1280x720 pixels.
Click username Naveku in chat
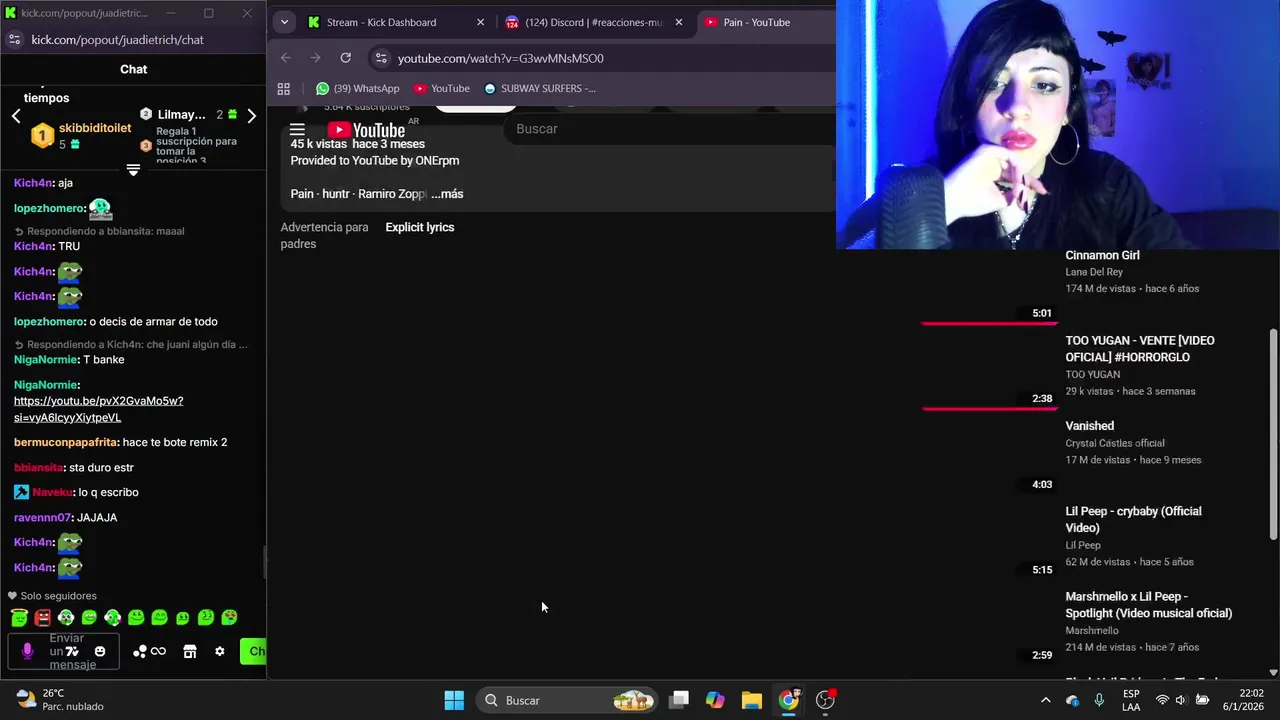click(53, 492)
